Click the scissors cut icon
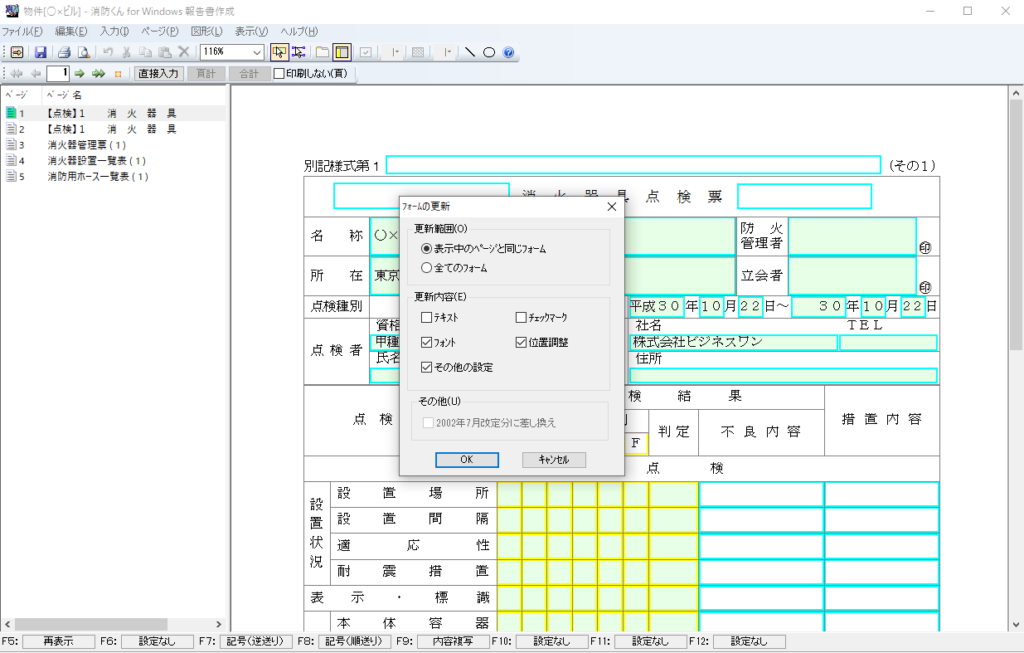This screenshot has width=1024, height=653. tap(127, 52)
